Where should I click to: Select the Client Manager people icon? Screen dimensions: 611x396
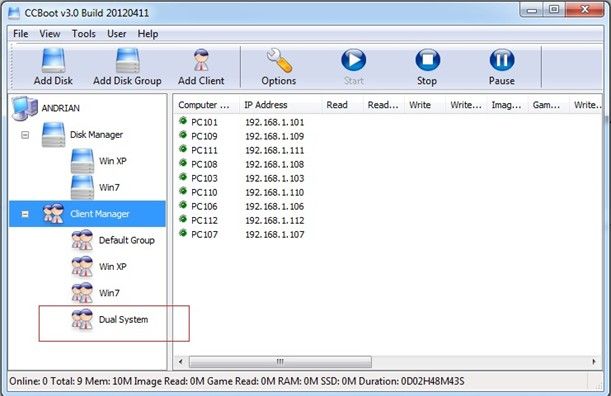(x=53, y=214)
